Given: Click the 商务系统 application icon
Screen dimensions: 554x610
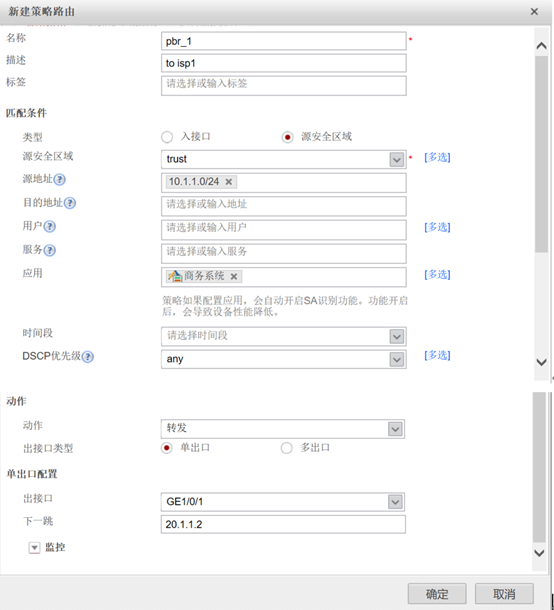Looking at the screenshot, I should point(175,276).
